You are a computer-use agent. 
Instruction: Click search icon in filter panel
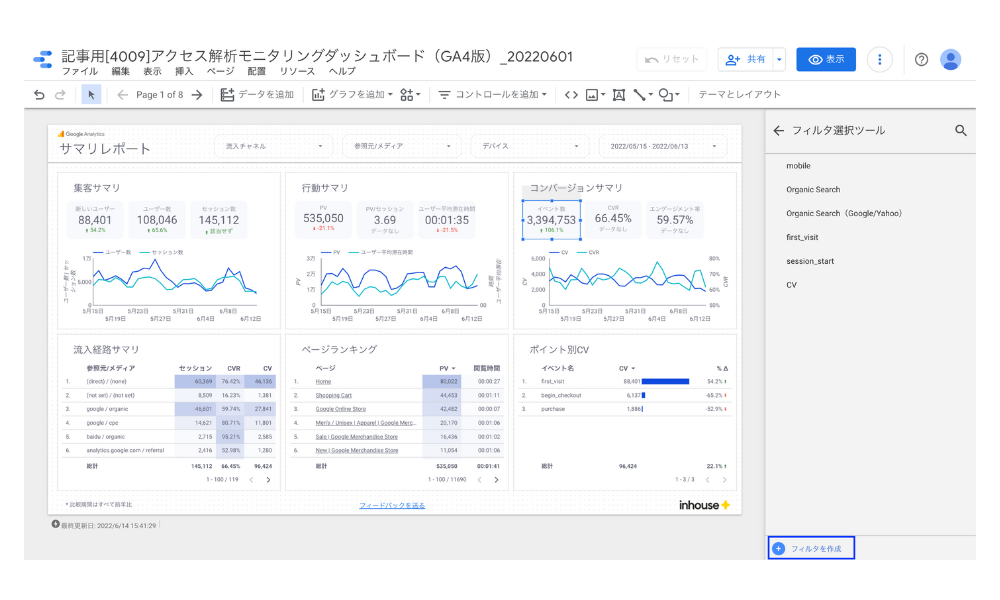click(x=960, y=131)
